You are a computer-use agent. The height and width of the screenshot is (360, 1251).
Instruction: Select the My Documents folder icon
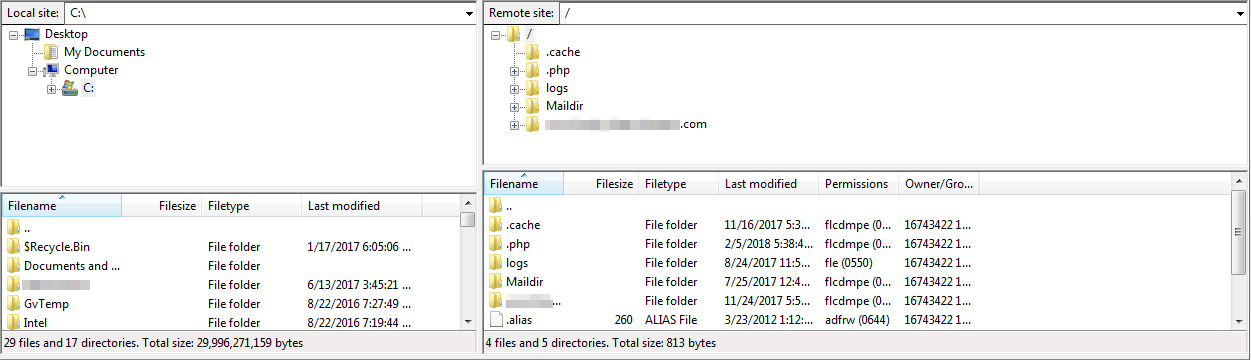pos(52,52)
